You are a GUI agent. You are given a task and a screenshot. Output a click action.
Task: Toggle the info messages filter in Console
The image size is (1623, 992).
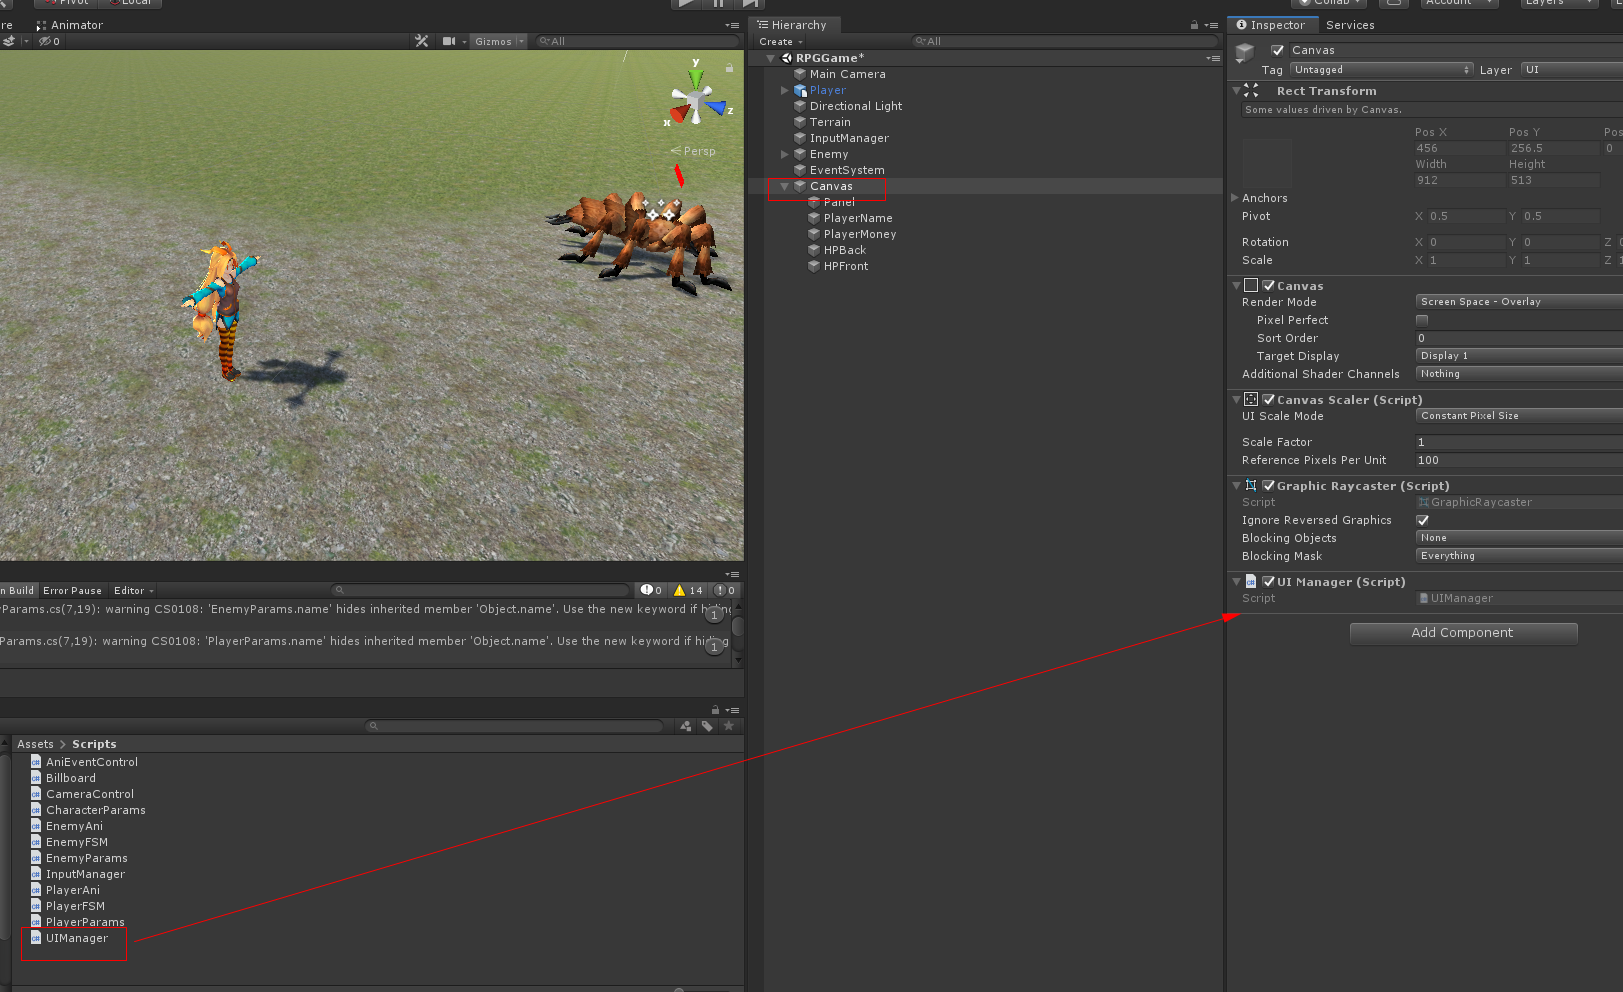tap(651, 590)
